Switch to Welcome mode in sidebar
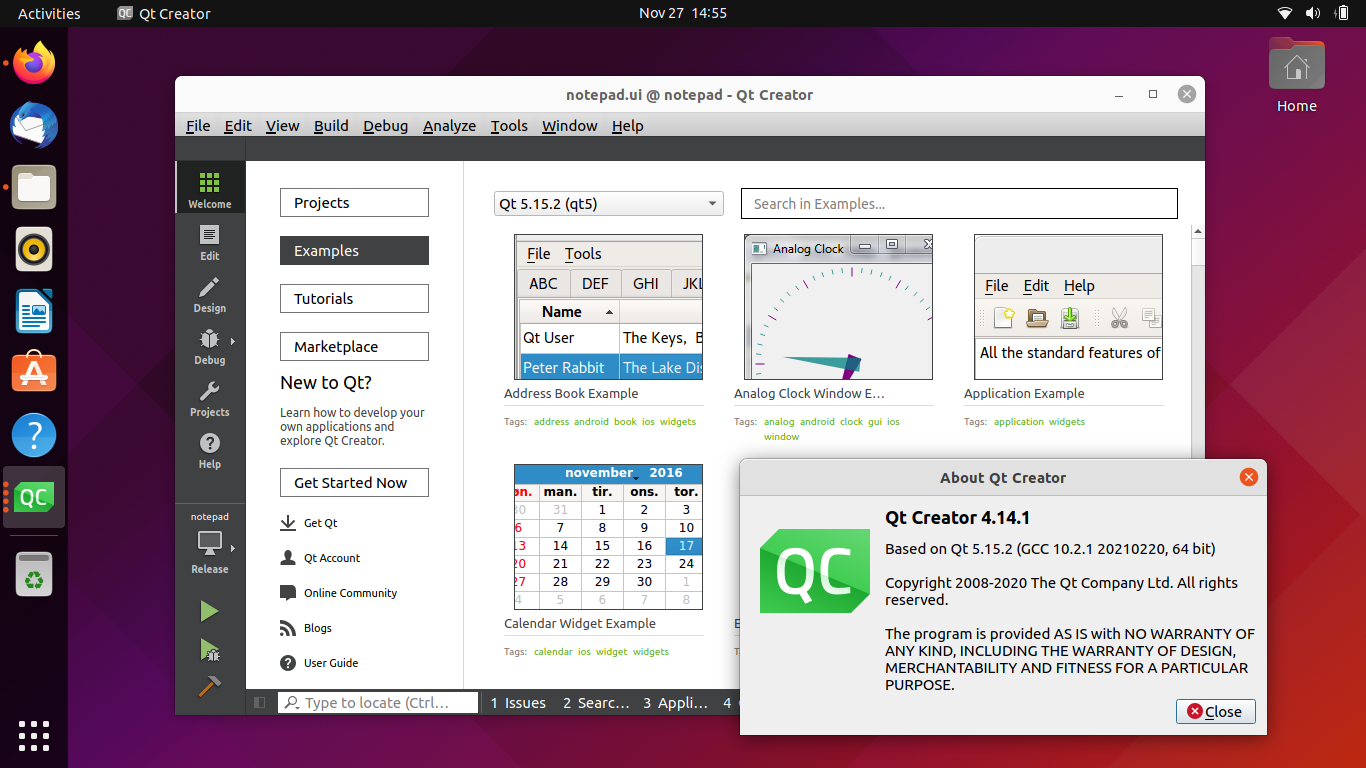 (x=209, y=189)
